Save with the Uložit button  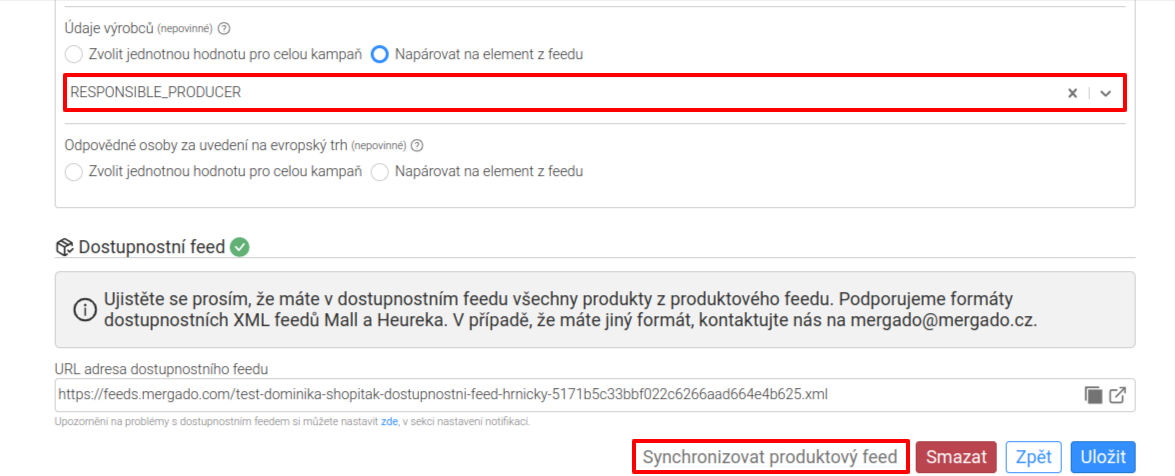click(x=1103, y=457)
